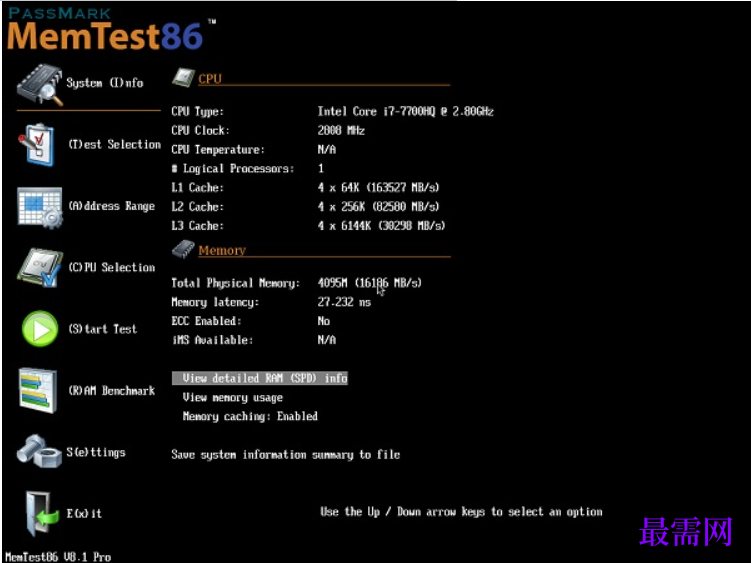The height and width of the screenshot is (563, 751).
Task: Select (A)ddress Range menu label
Action: click(x=112, y=206)
